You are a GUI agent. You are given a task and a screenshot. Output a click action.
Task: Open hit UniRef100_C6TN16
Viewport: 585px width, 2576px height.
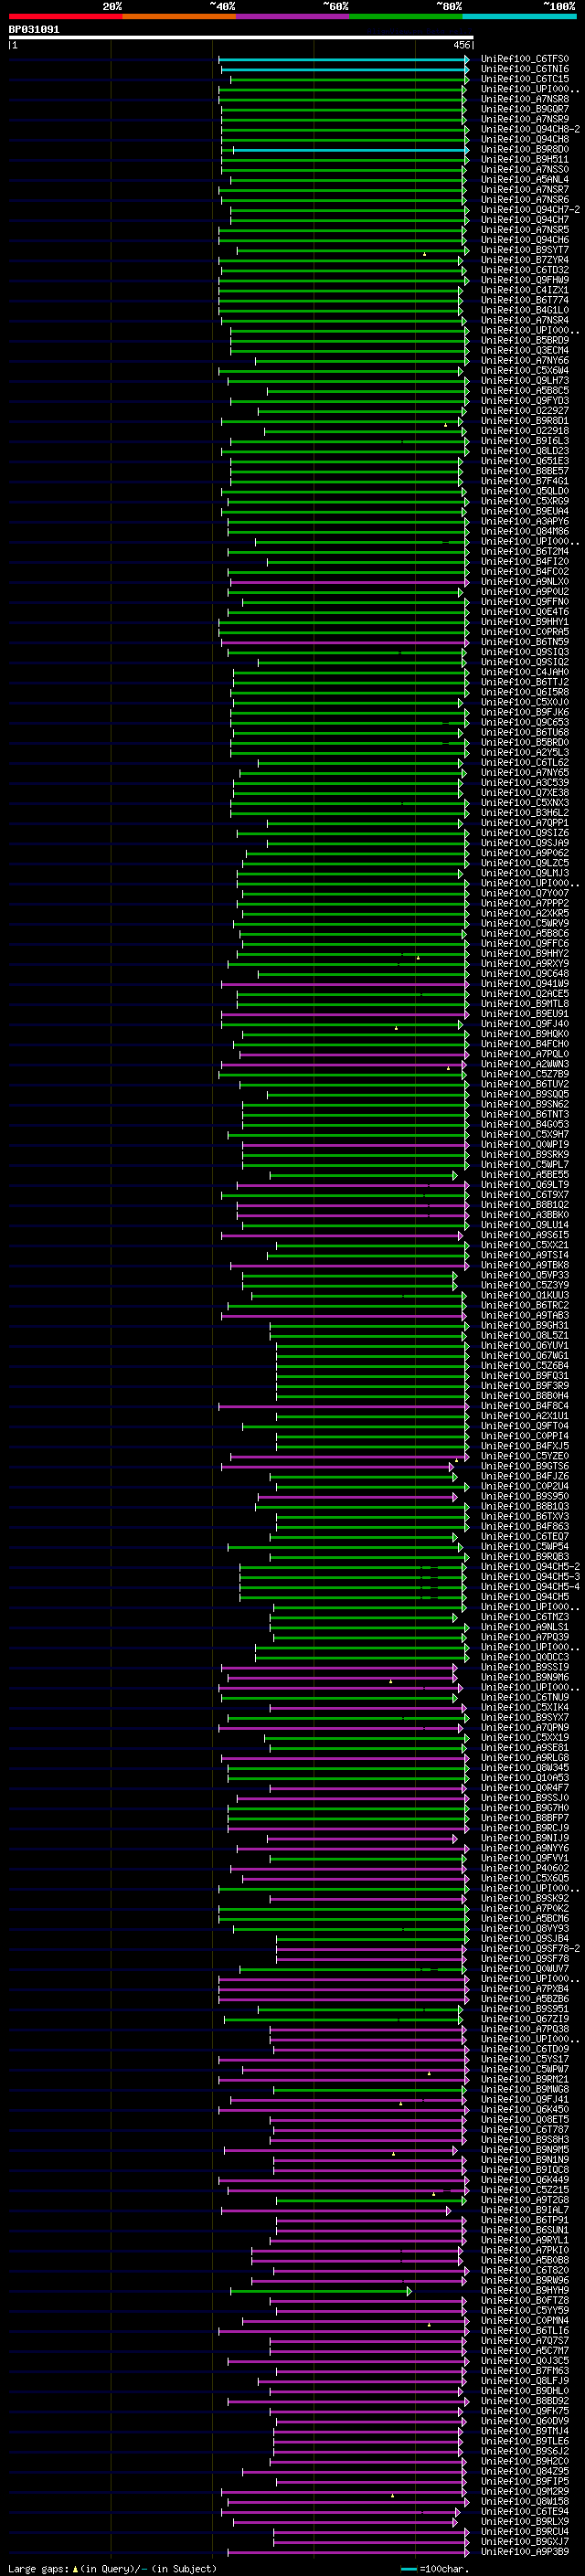click(525, 69)
